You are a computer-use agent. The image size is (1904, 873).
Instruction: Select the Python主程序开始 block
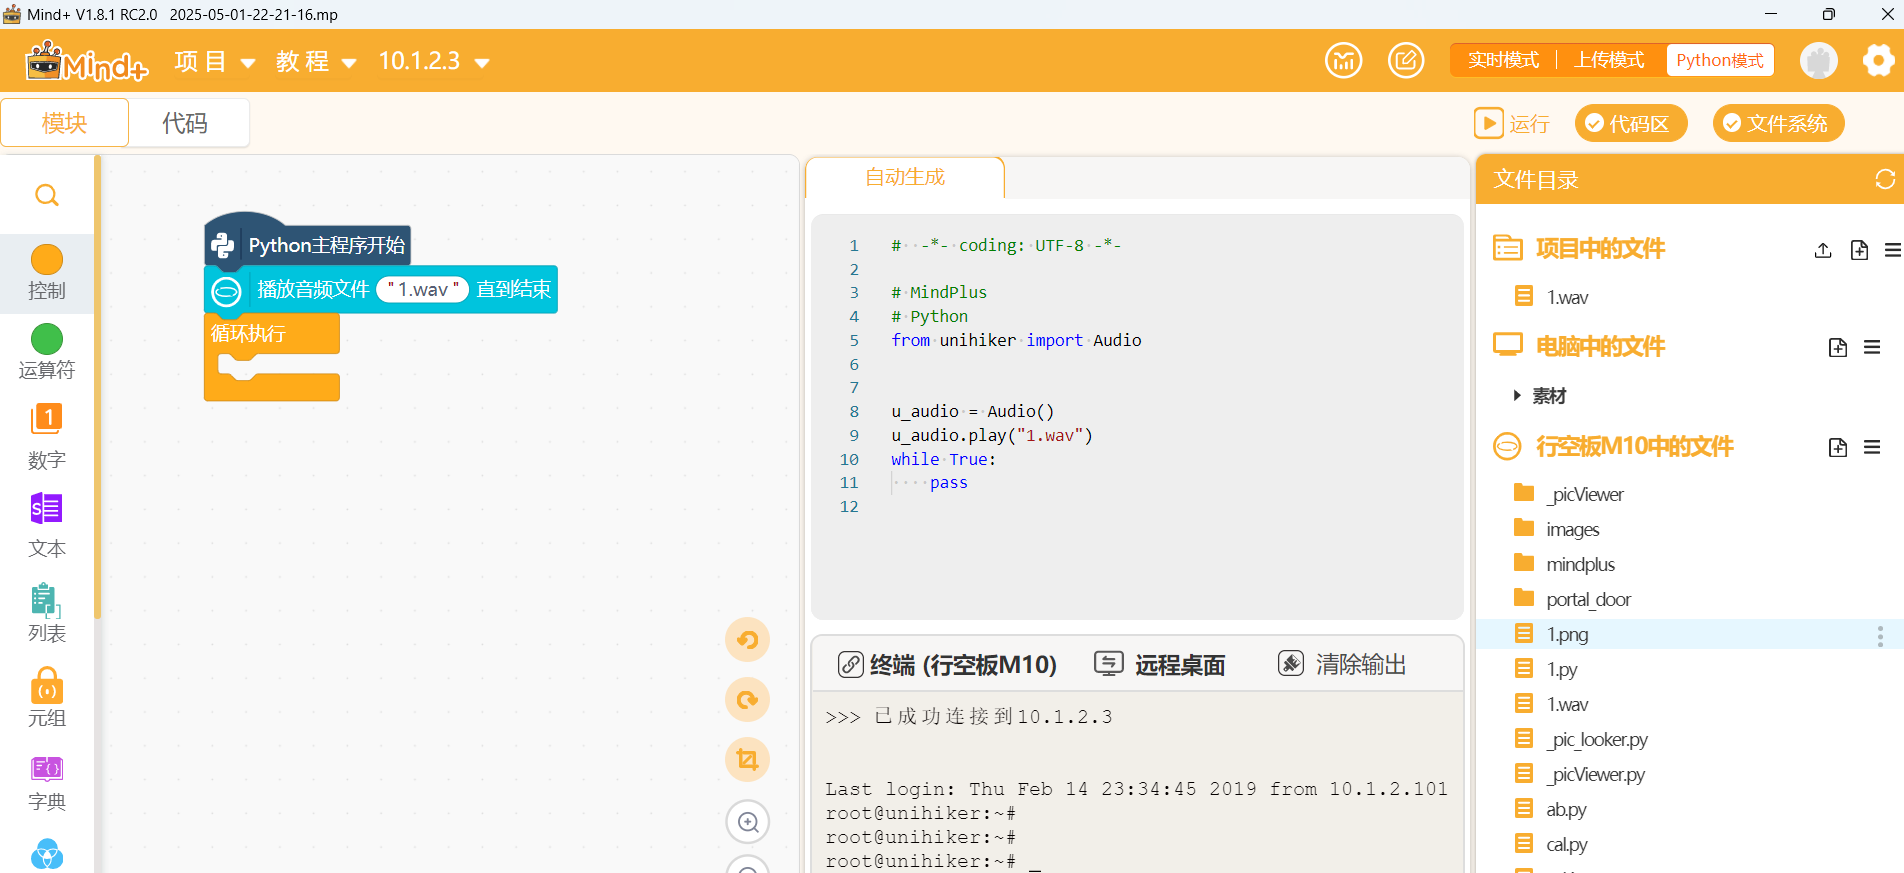308,245
